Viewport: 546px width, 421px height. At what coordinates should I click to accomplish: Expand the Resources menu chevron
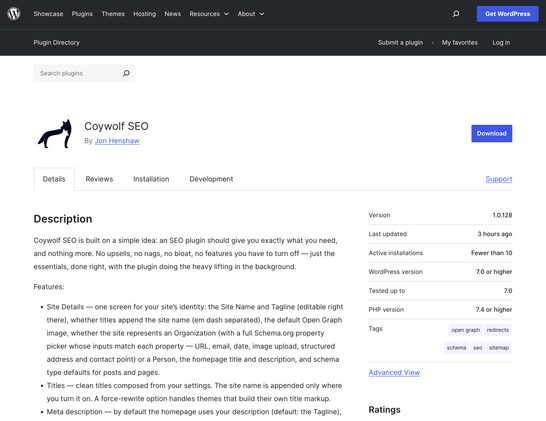point(226,14)
